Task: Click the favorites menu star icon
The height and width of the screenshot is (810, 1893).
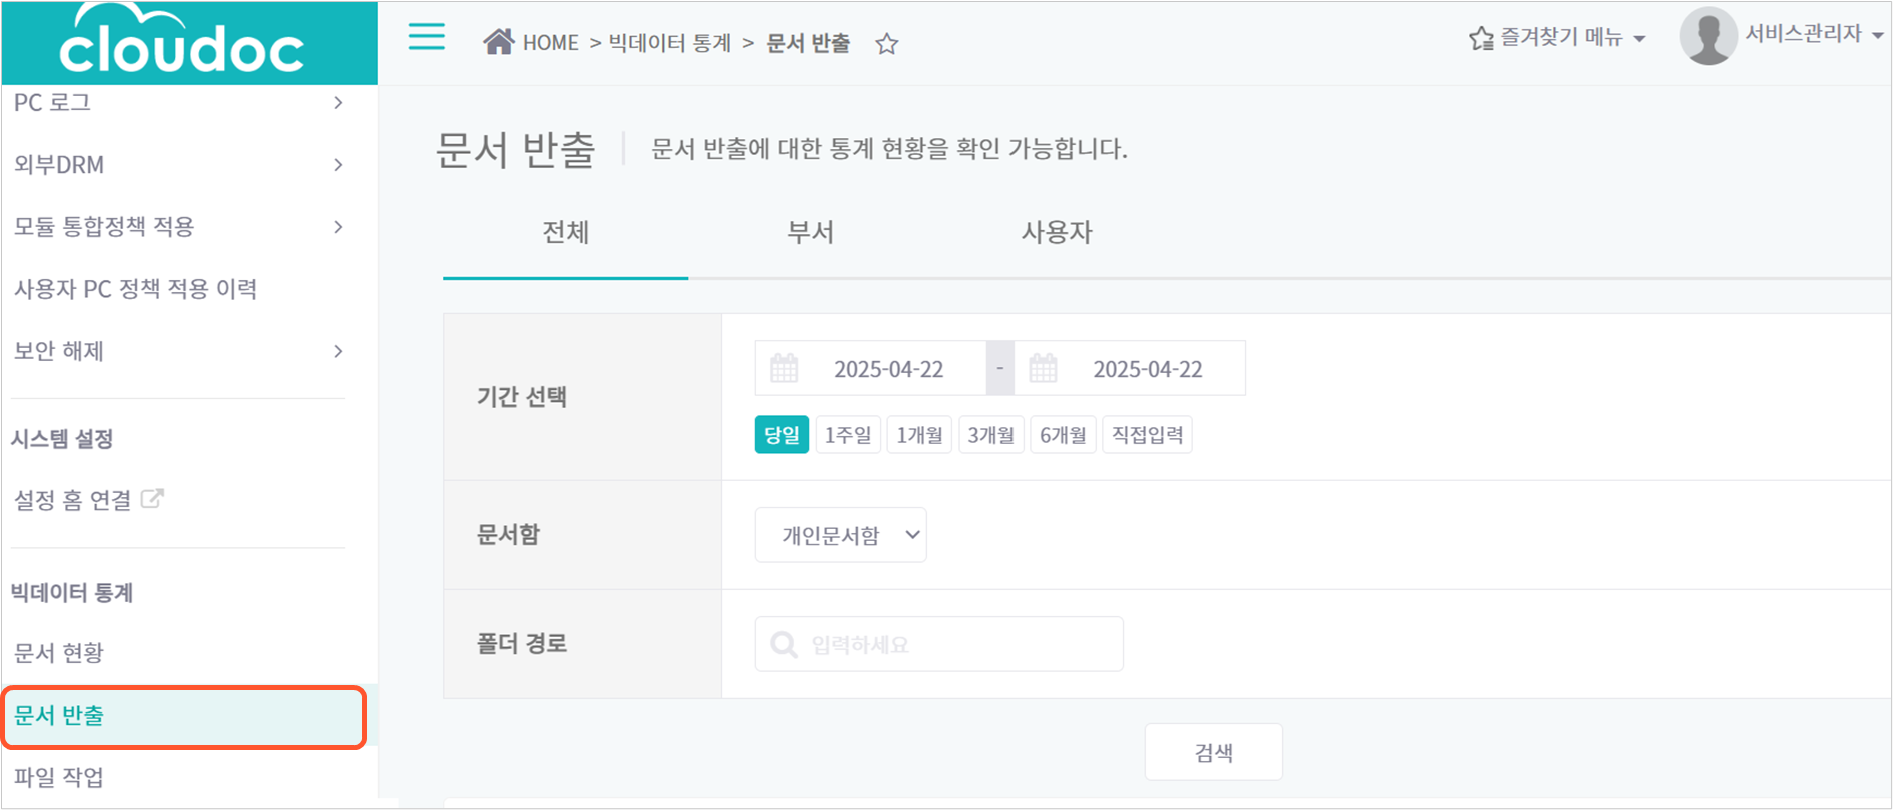Action: (1481, 39)
